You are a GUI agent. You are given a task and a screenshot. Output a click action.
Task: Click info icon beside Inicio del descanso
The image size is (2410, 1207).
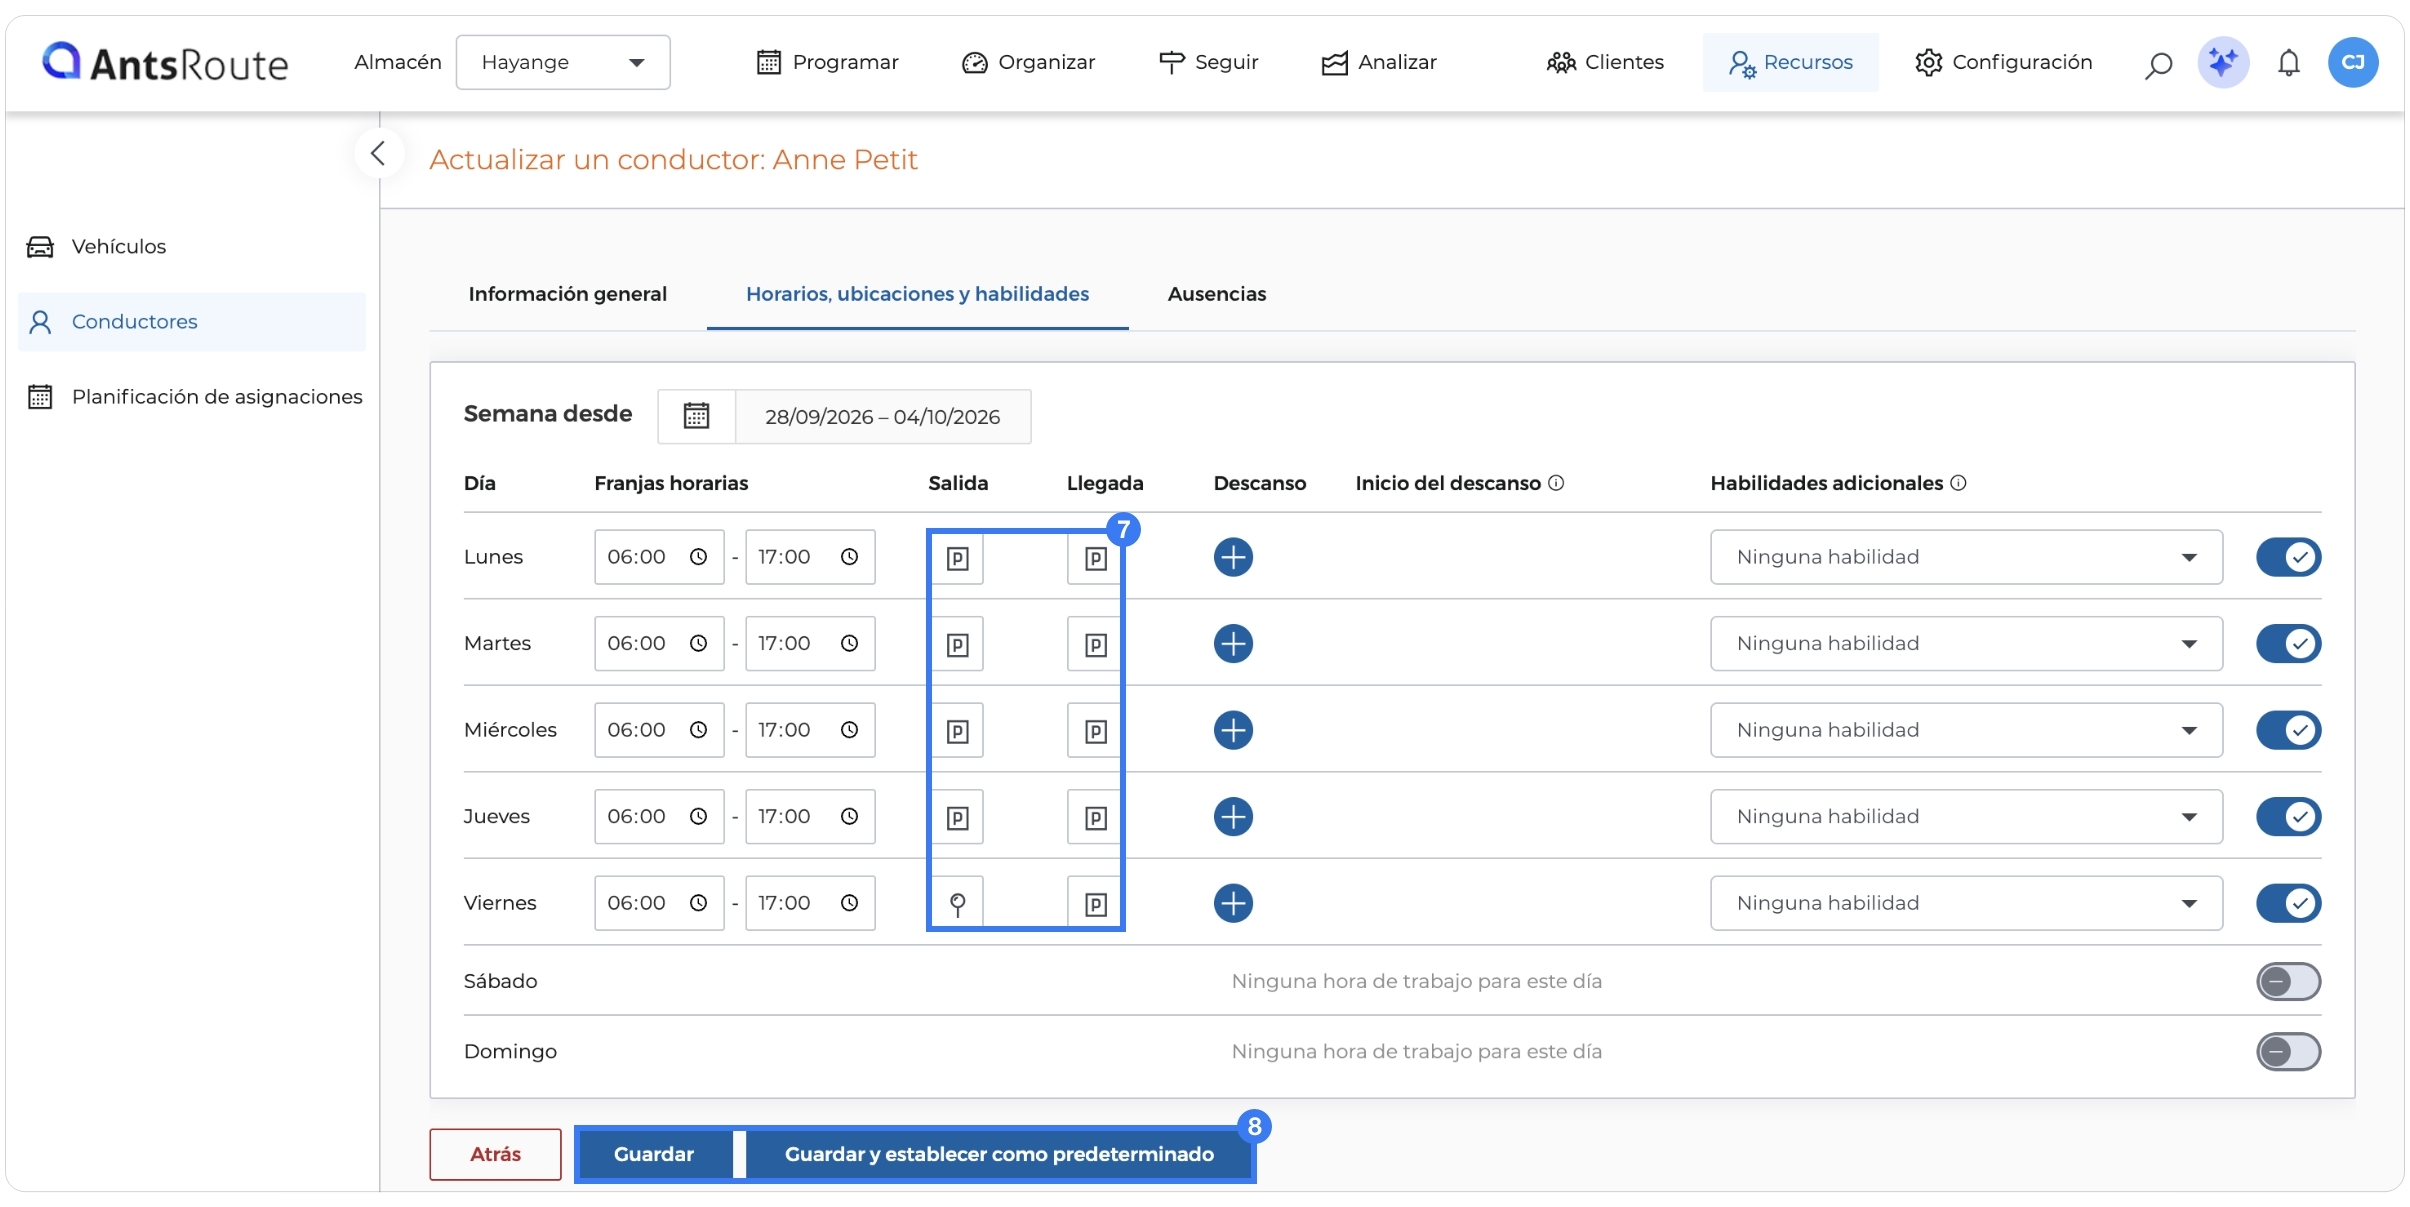pos(1556,483)
